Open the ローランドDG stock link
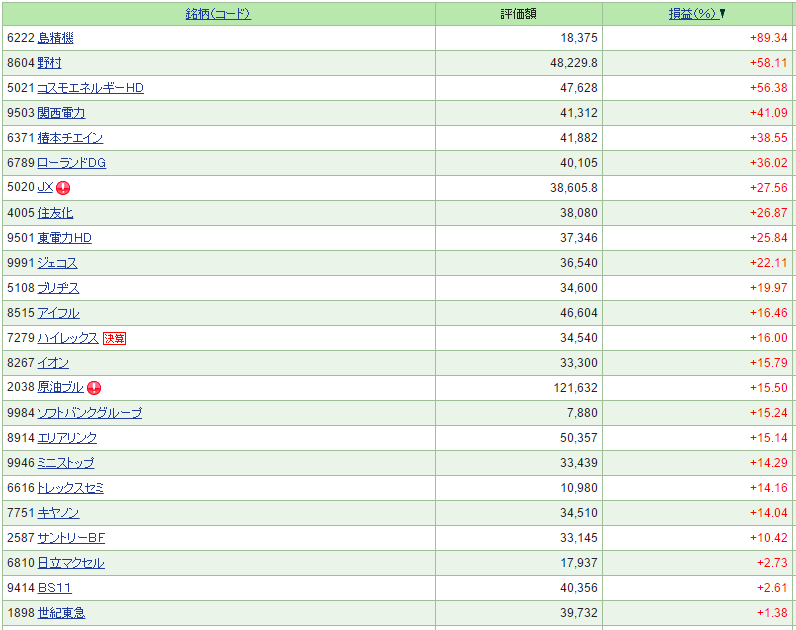The image size is (796, 630). point(72,163)
